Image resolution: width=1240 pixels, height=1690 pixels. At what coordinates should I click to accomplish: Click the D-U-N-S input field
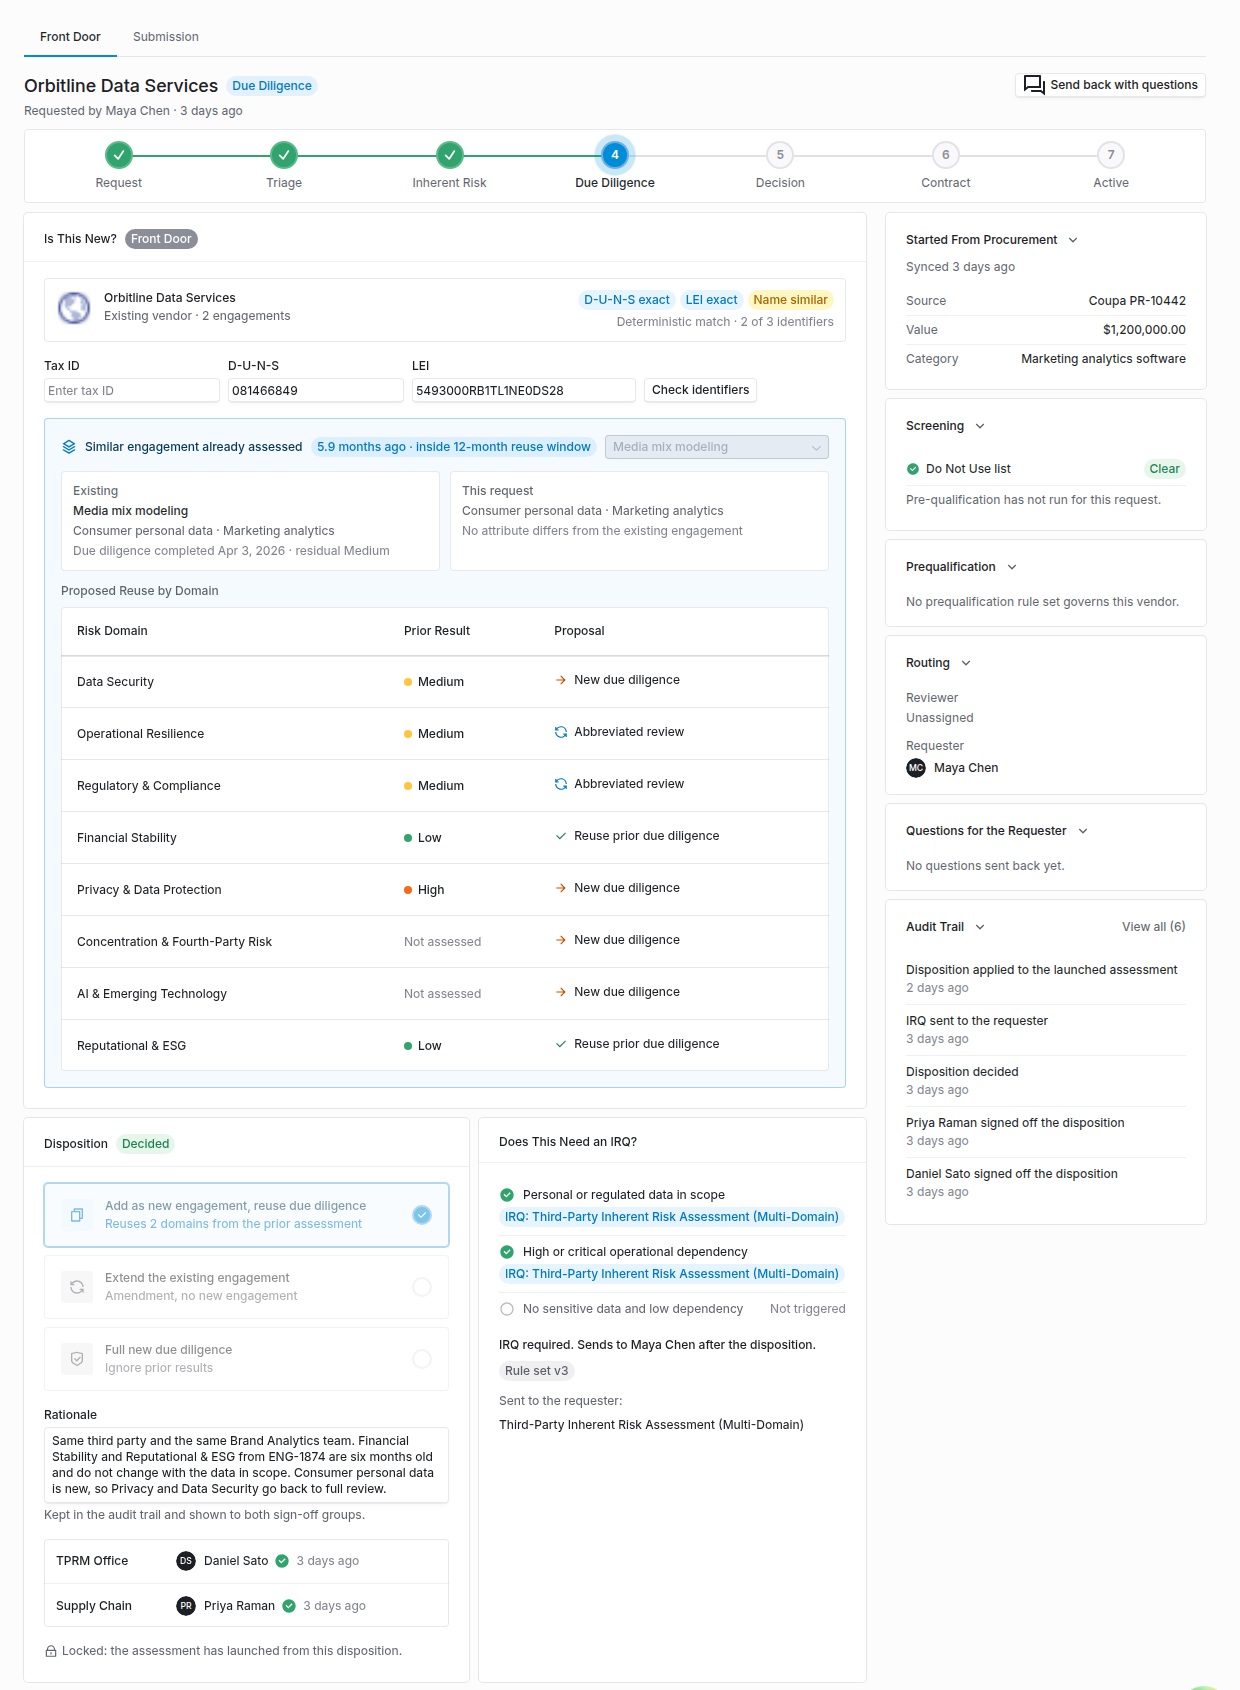tap(316, 391)
